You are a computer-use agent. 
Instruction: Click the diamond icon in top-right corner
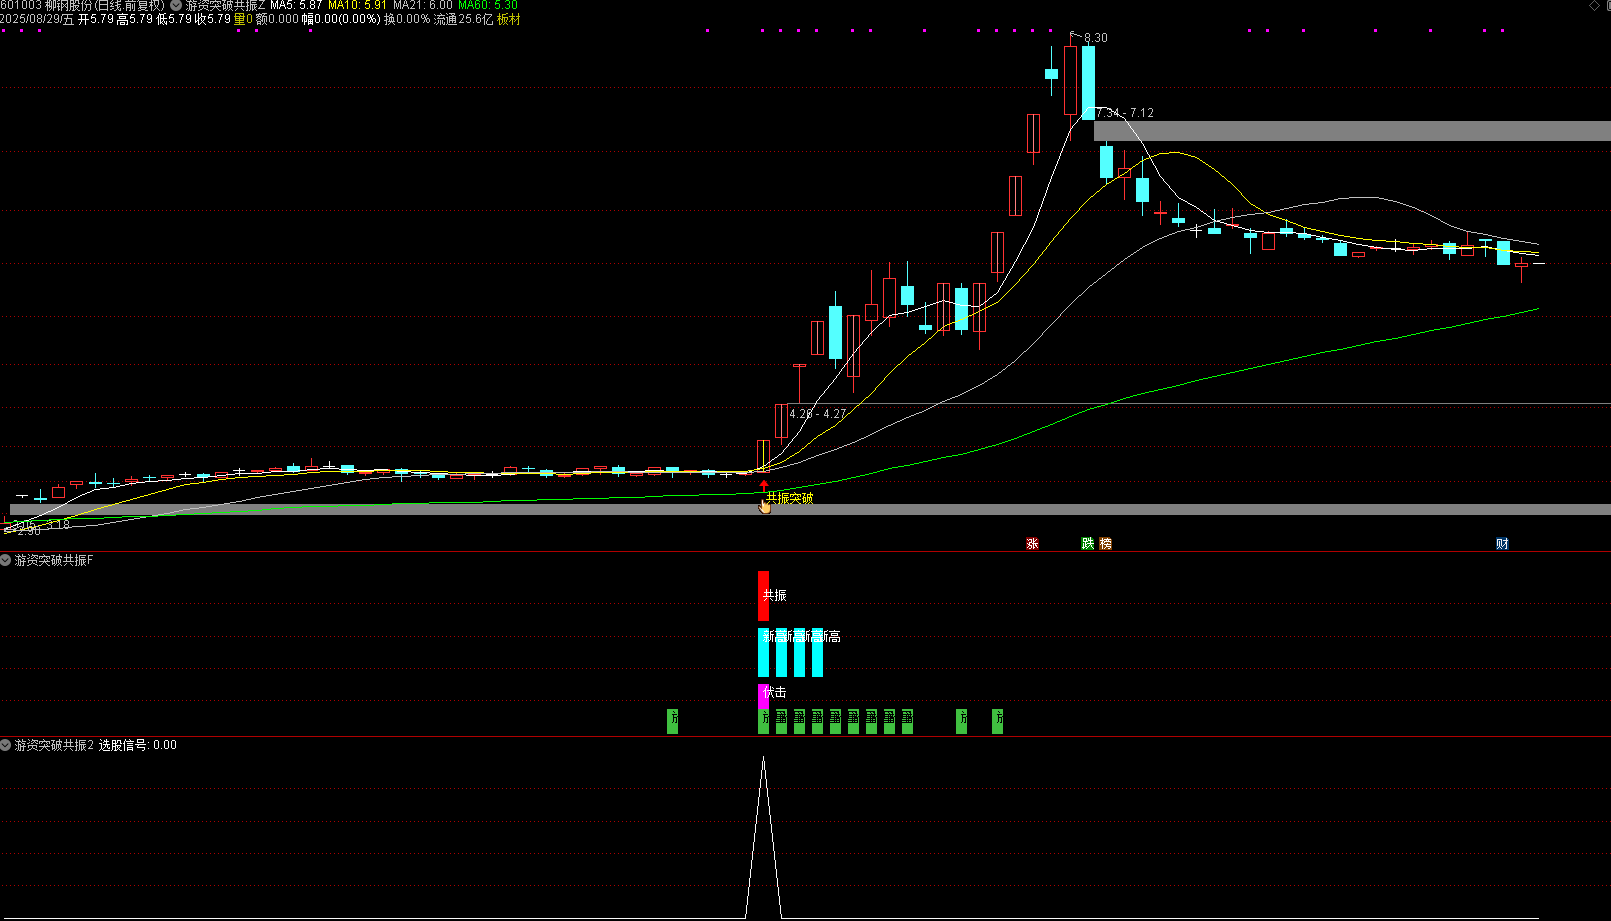tap(1594, 6)
